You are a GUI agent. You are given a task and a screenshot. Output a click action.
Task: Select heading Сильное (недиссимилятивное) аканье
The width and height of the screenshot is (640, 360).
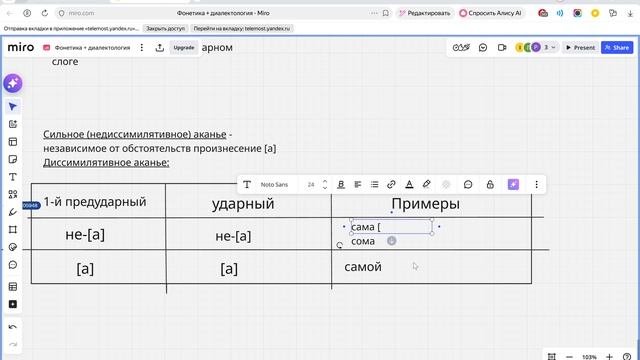135,134
